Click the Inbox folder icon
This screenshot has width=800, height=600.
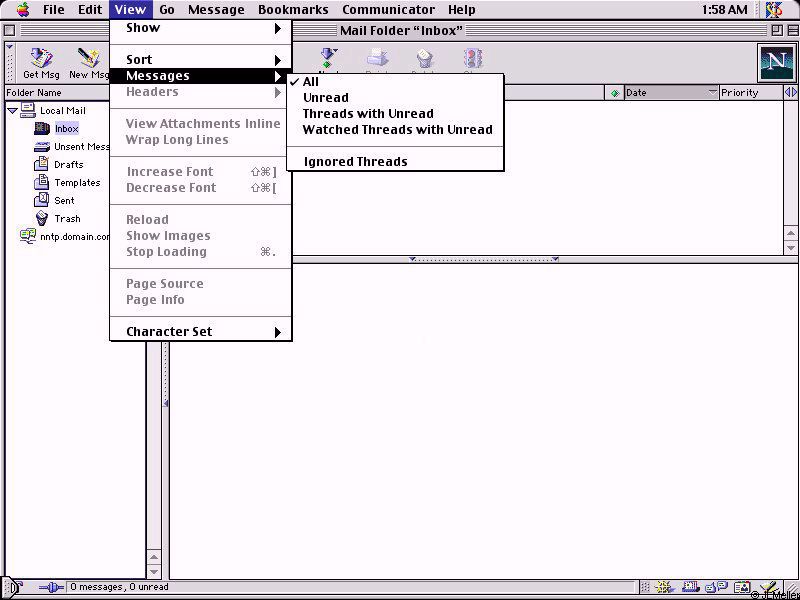(42, 129)
